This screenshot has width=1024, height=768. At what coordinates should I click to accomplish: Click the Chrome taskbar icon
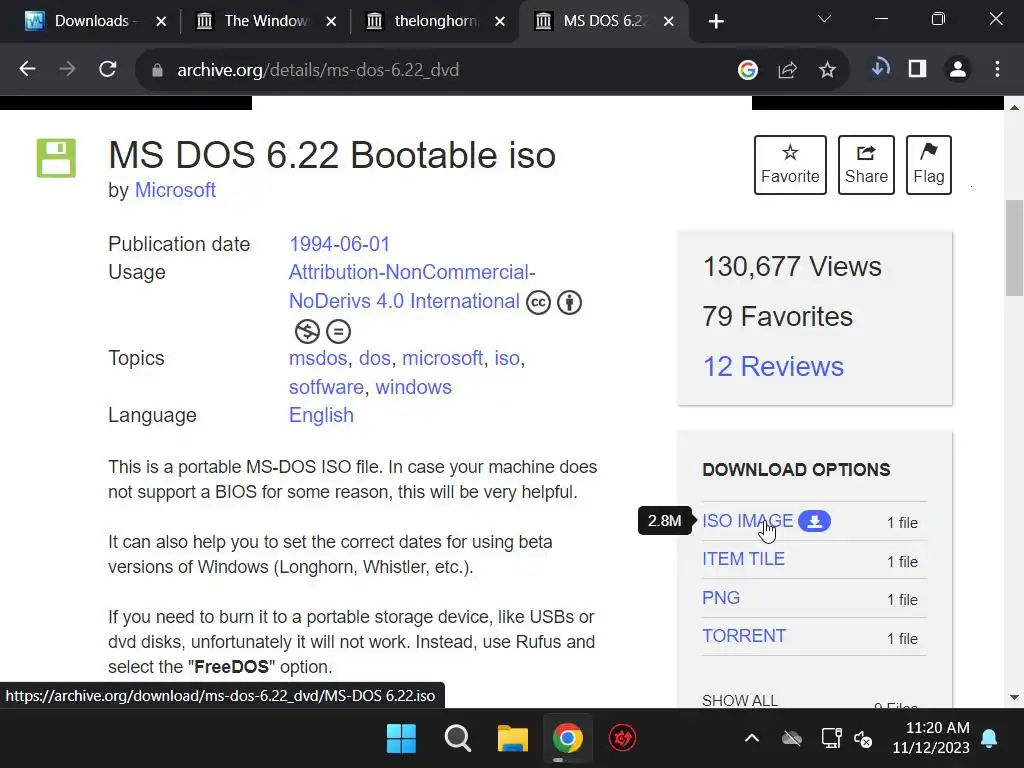tap(568, 739)
